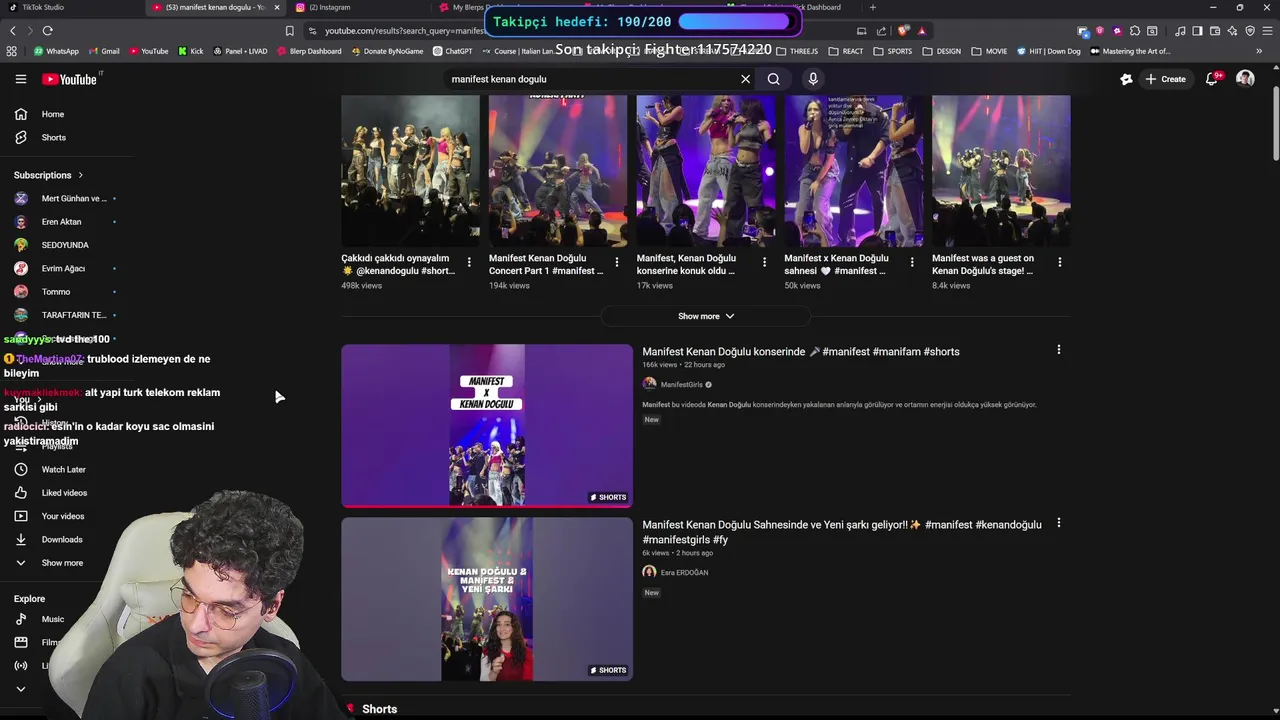Click the magnifier search button
Viewport: 1280px width, 720px height.
pyautogui.click(x=773, y=79)
